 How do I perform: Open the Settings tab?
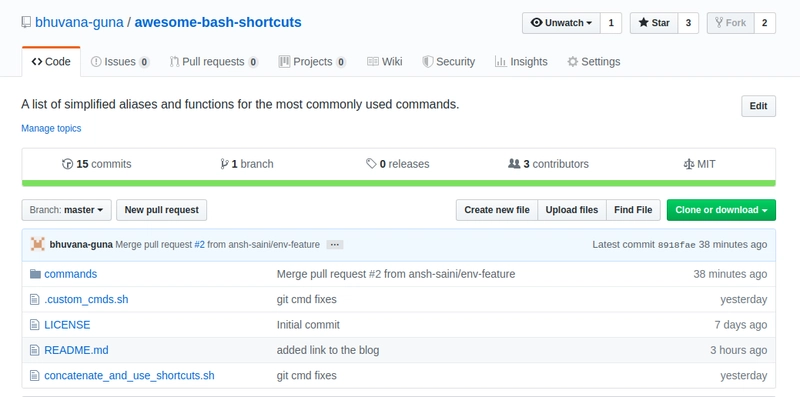[x=594, y=62]
